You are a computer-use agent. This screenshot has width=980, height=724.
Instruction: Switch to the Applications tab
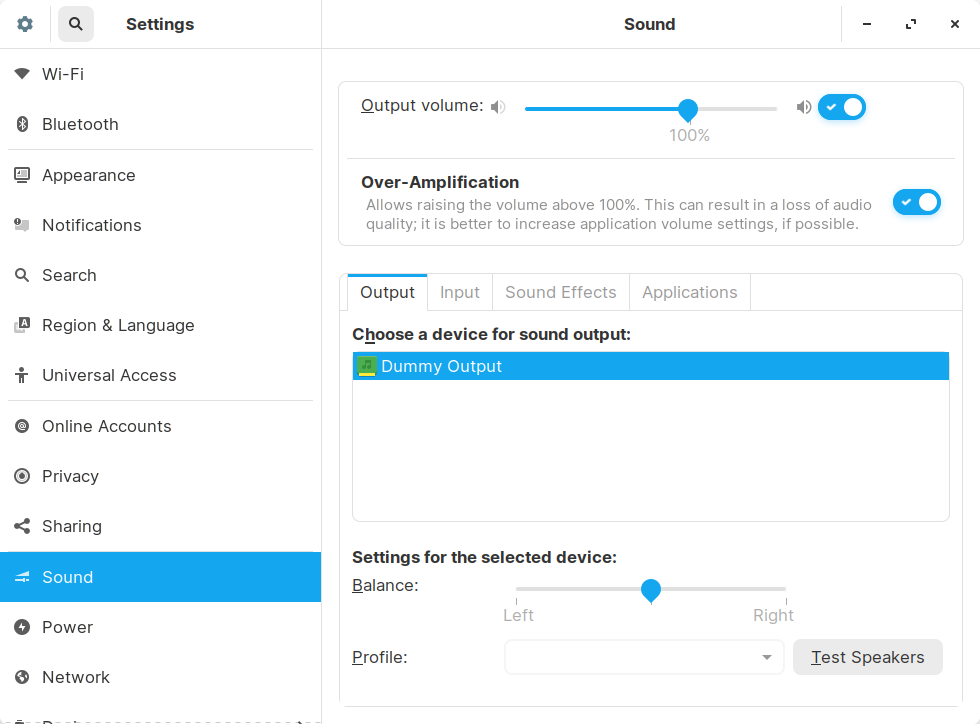pyautogui.click(x=689, y=292)
